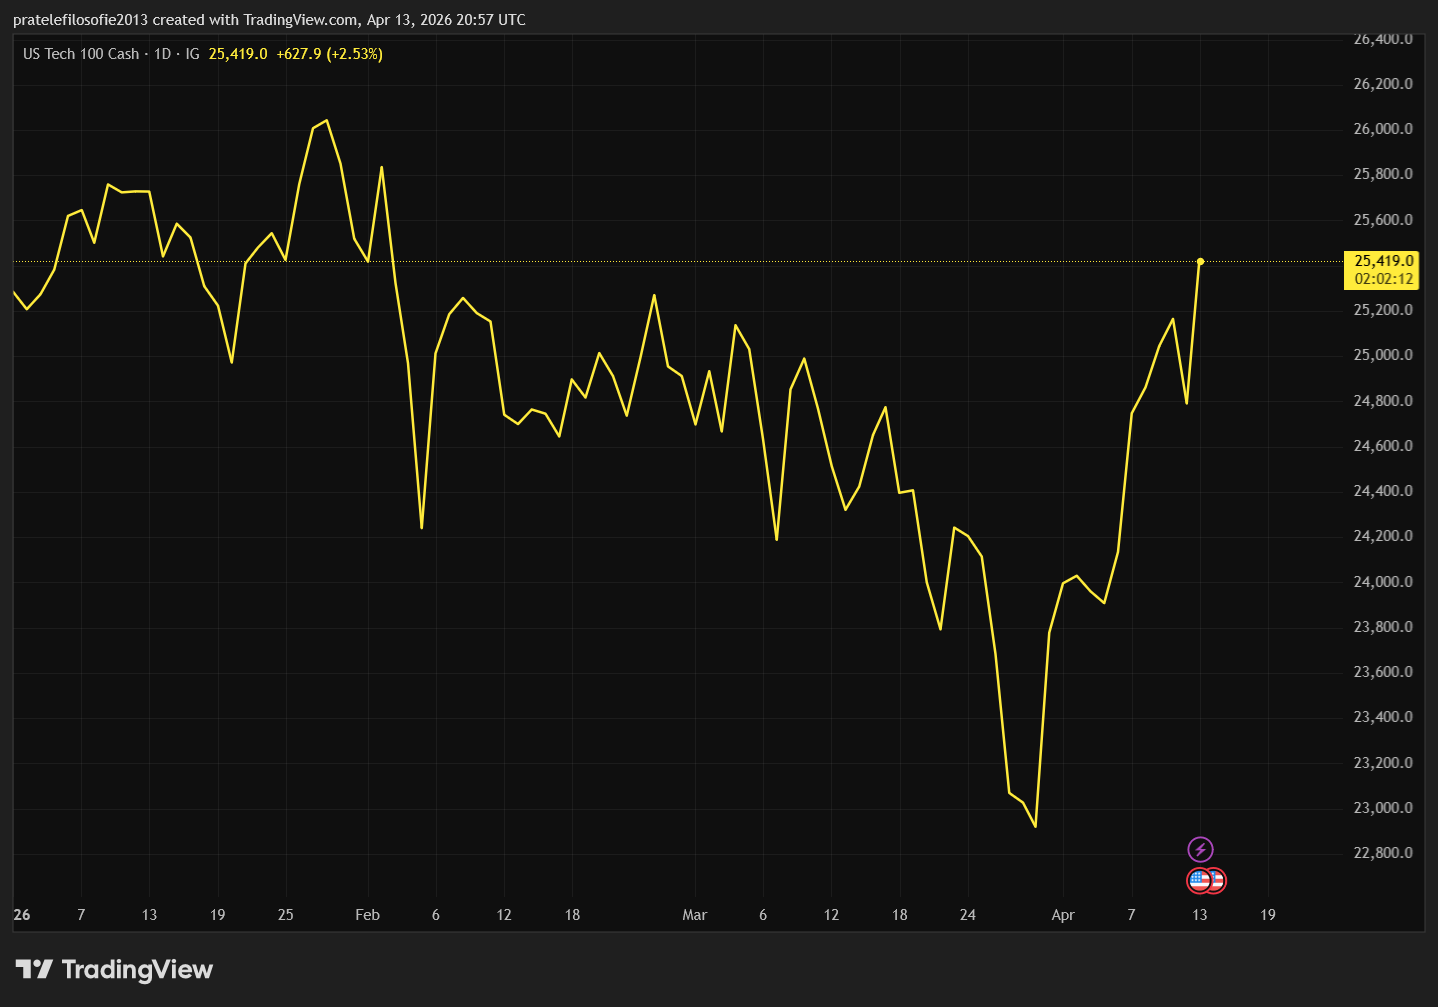Click the Feb month label on time axis
1438x1007 pixels.
[x=368, y=915]
